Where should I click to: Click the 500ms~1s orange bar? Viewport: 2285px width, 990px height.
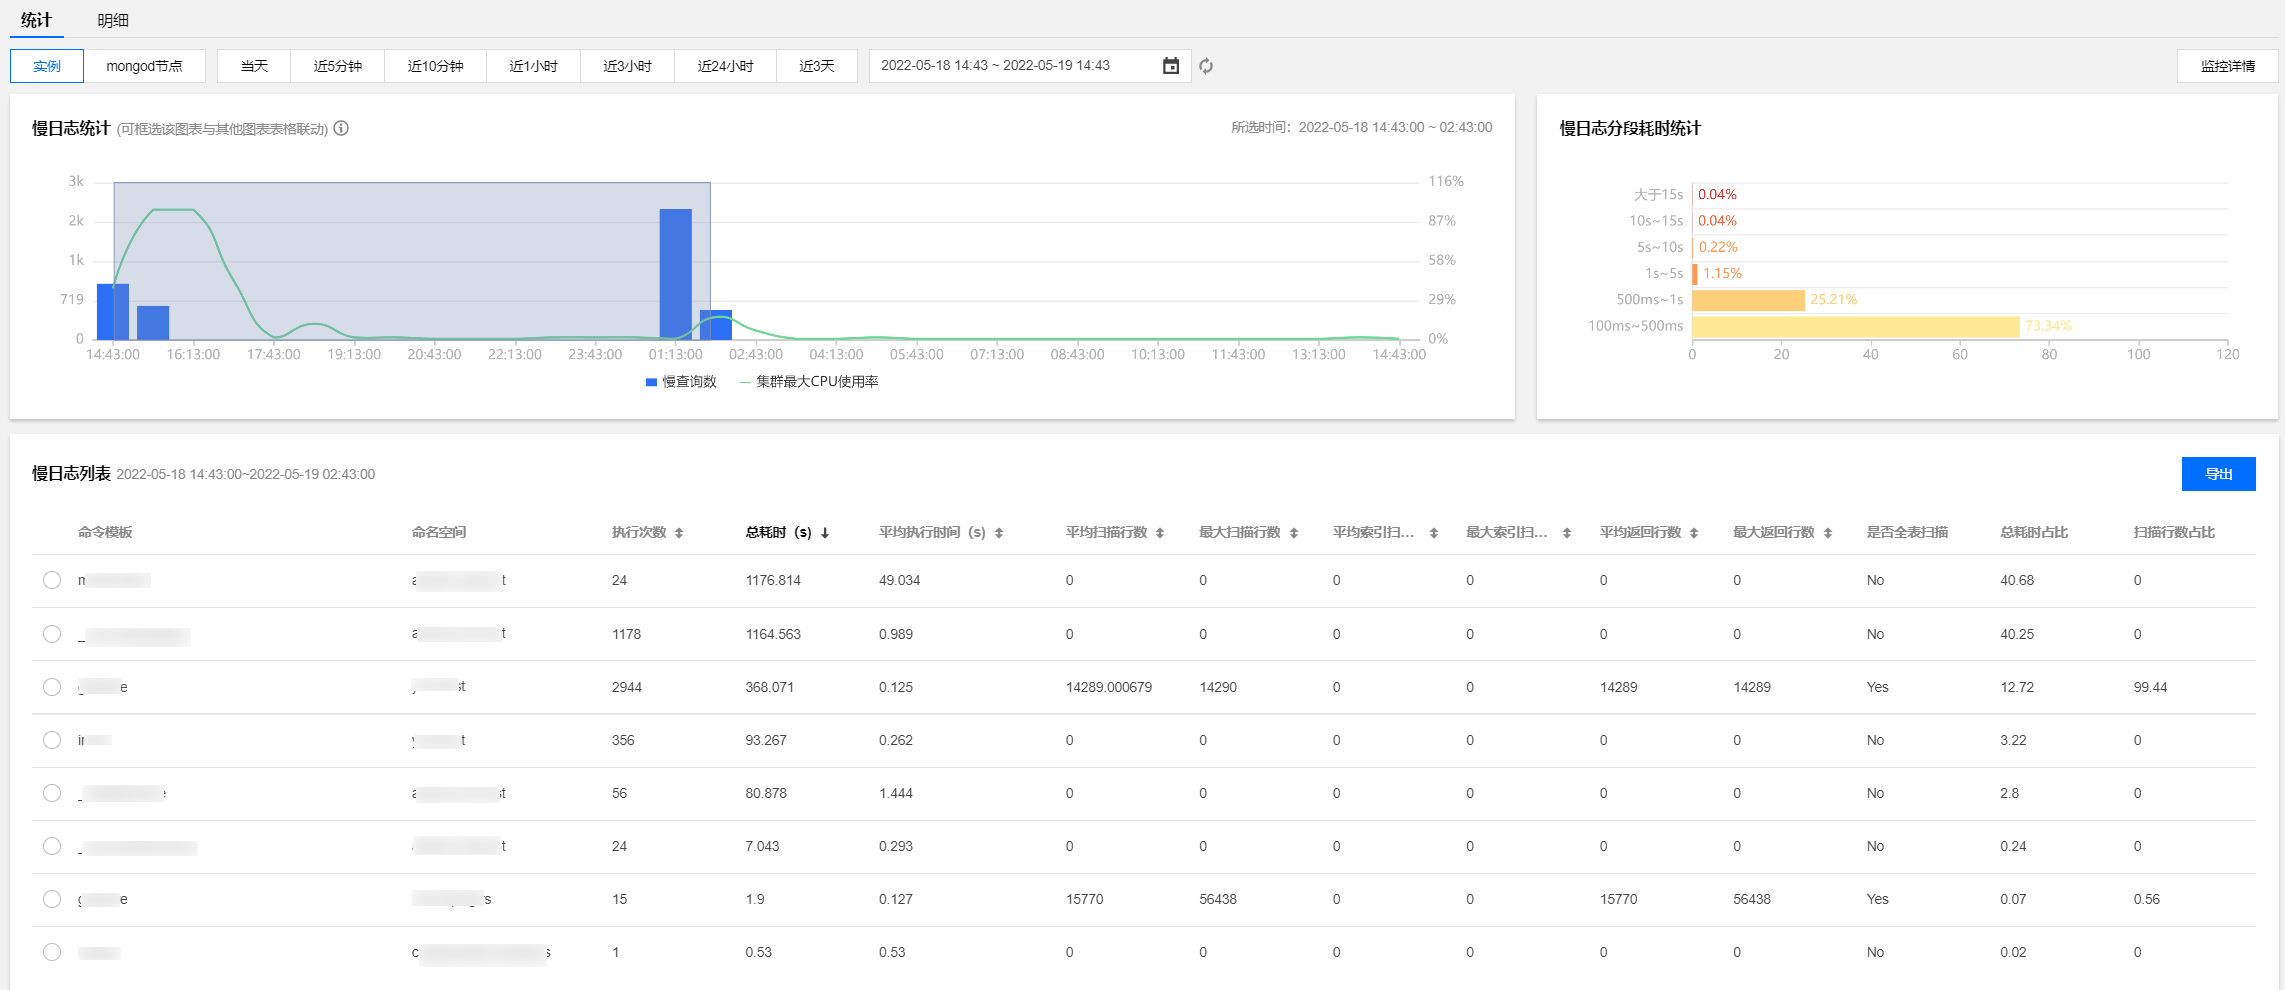click(1748, 300)
